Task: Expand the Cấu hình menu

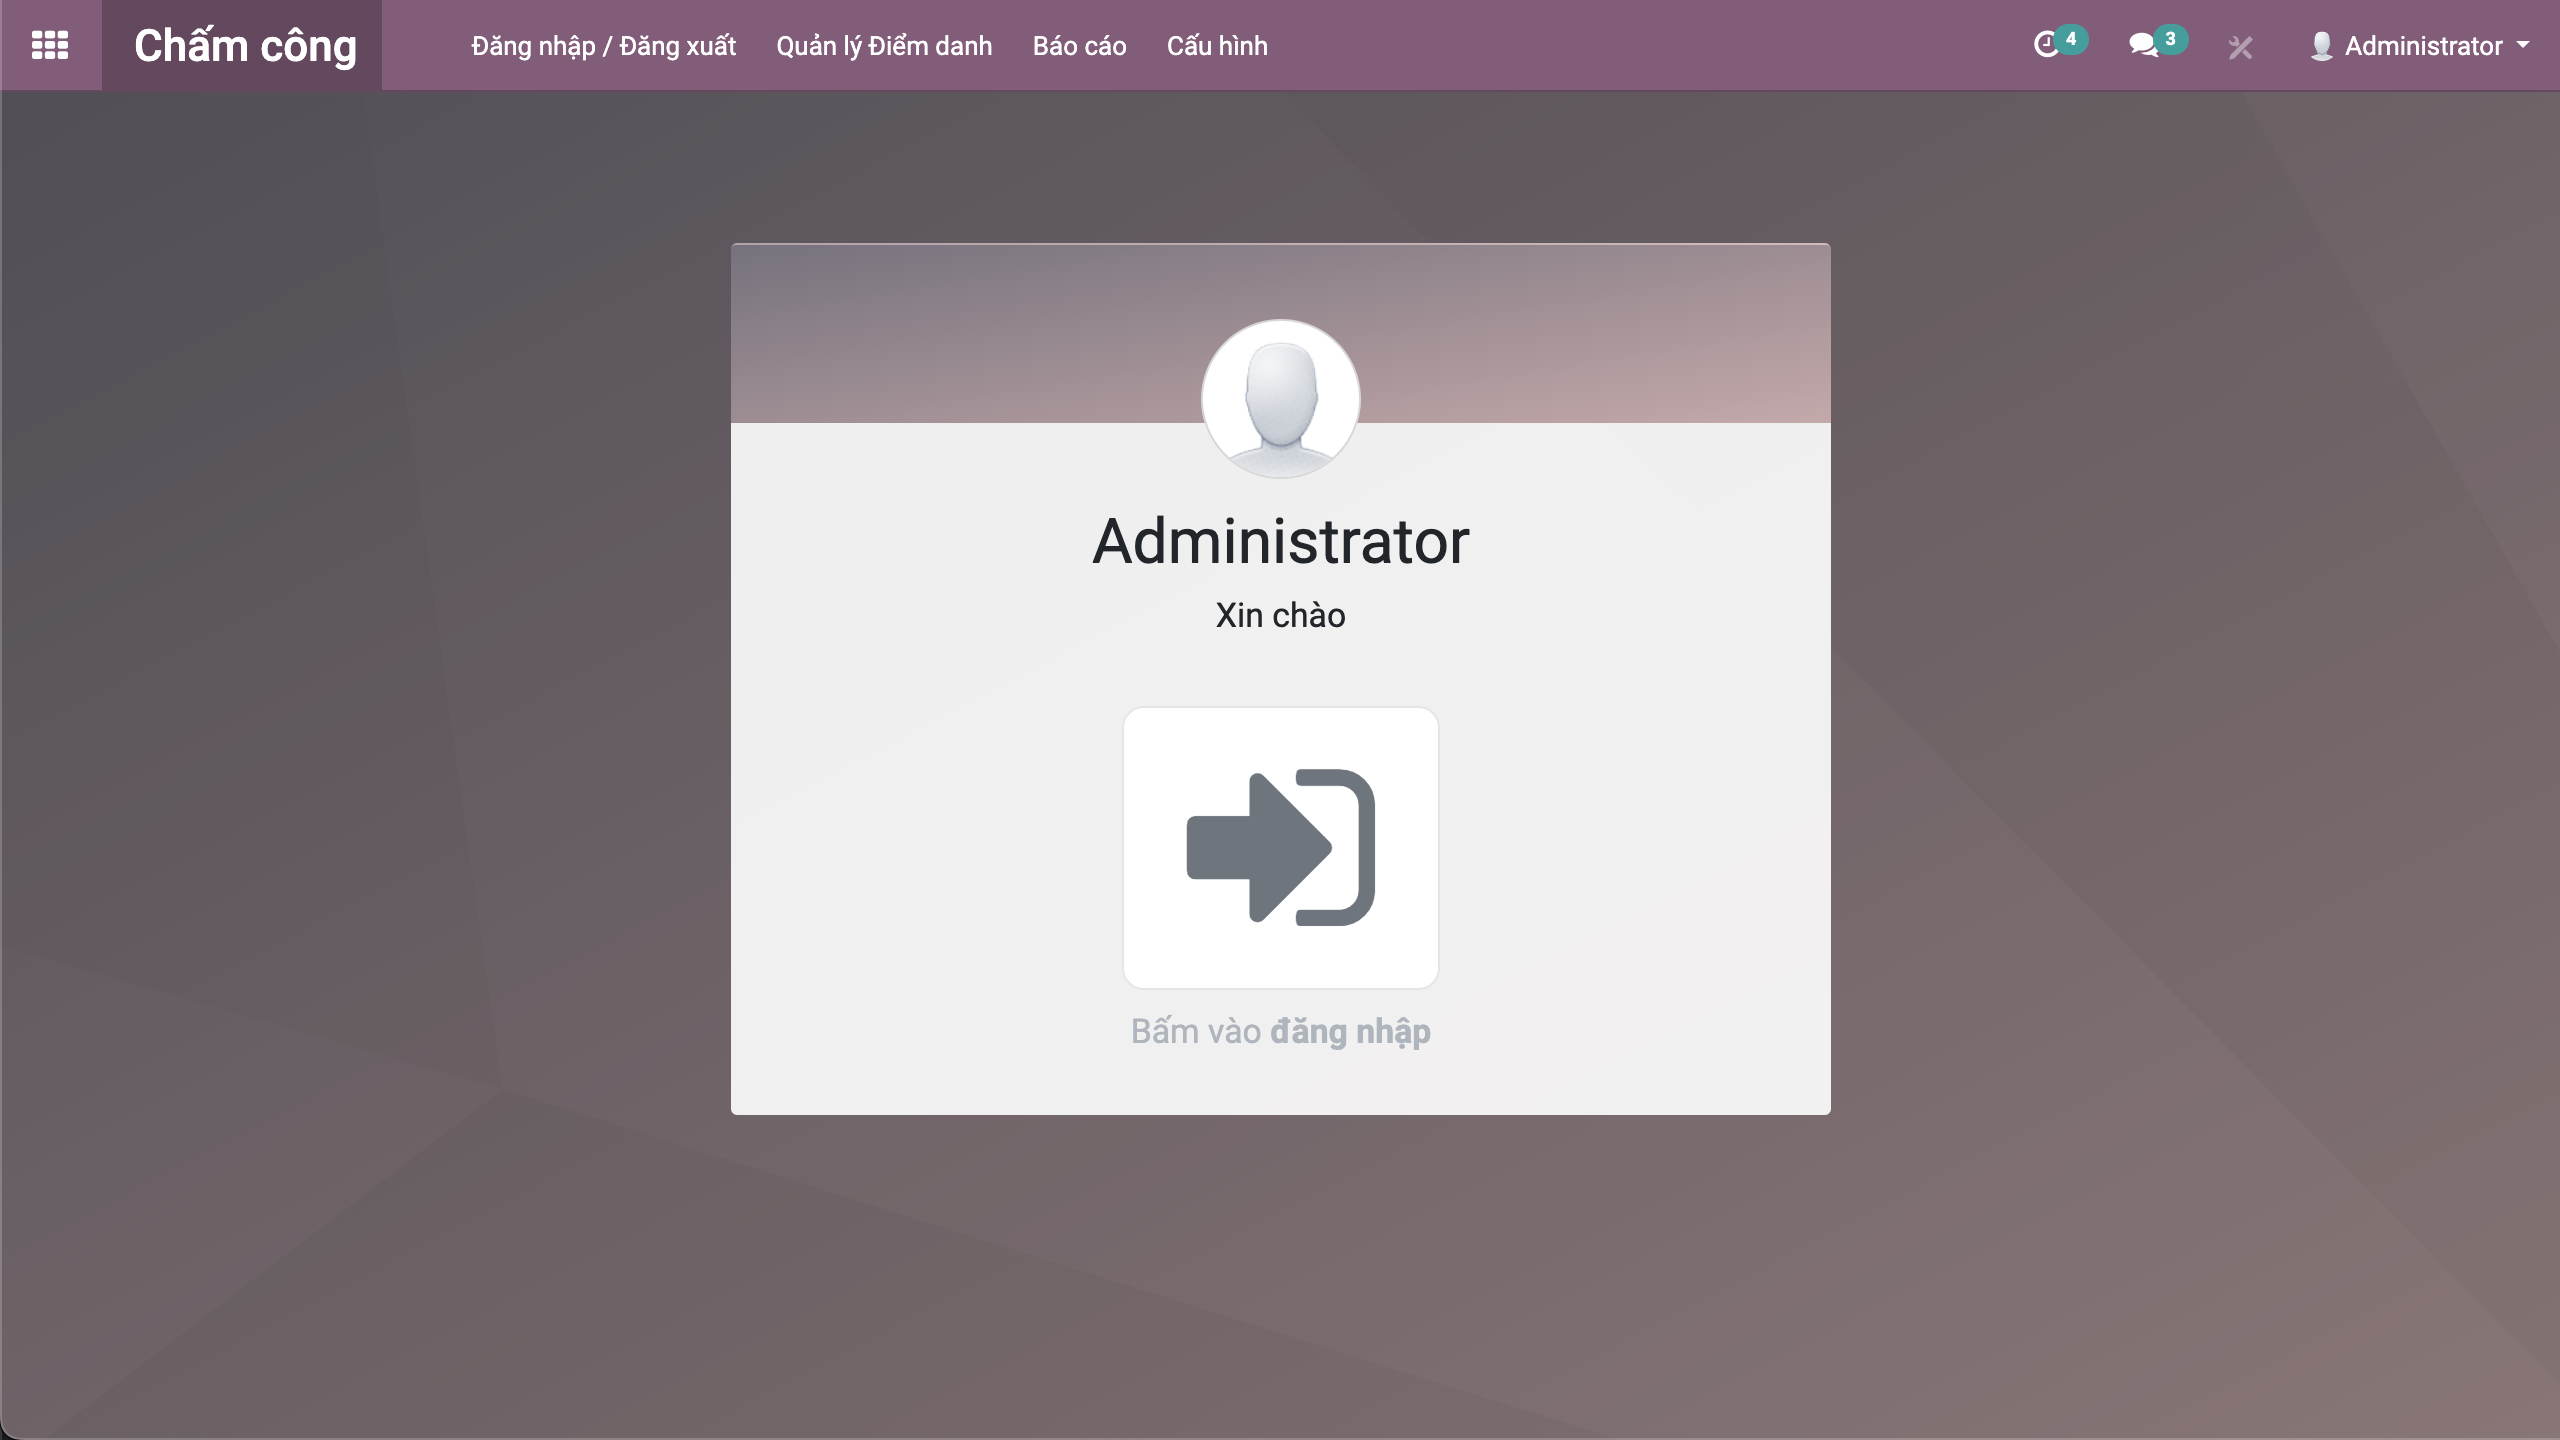Action: tap(1217, 46)
